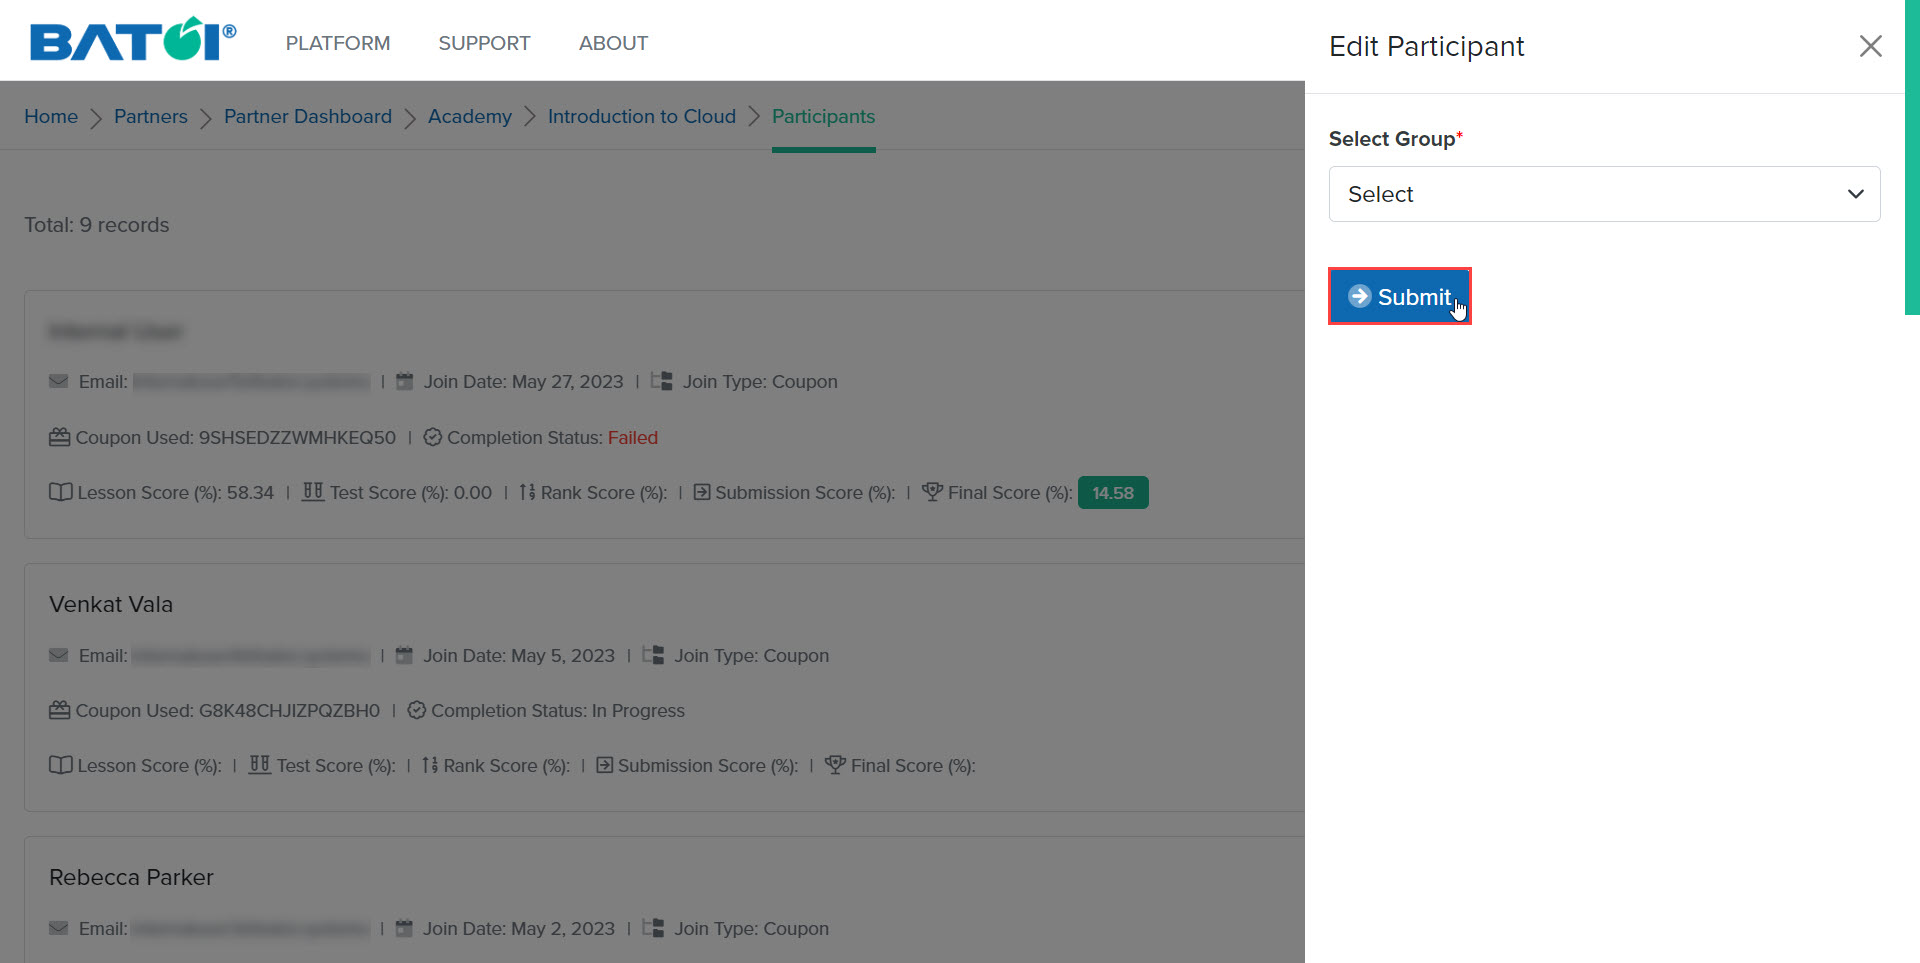
Task: Go to Academy breadcrumb
Action: point(470,116)
